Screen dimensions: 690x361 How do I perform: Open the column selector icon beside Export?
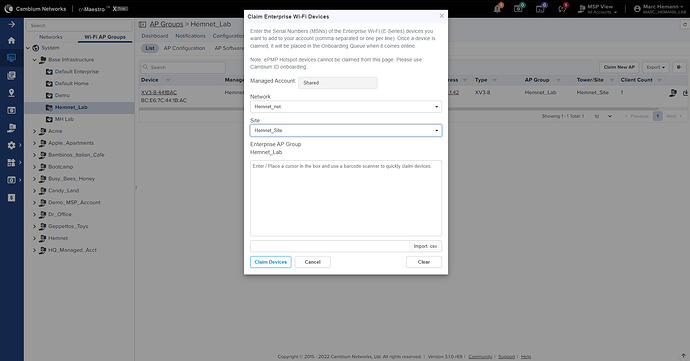click(x=679, y=67)
